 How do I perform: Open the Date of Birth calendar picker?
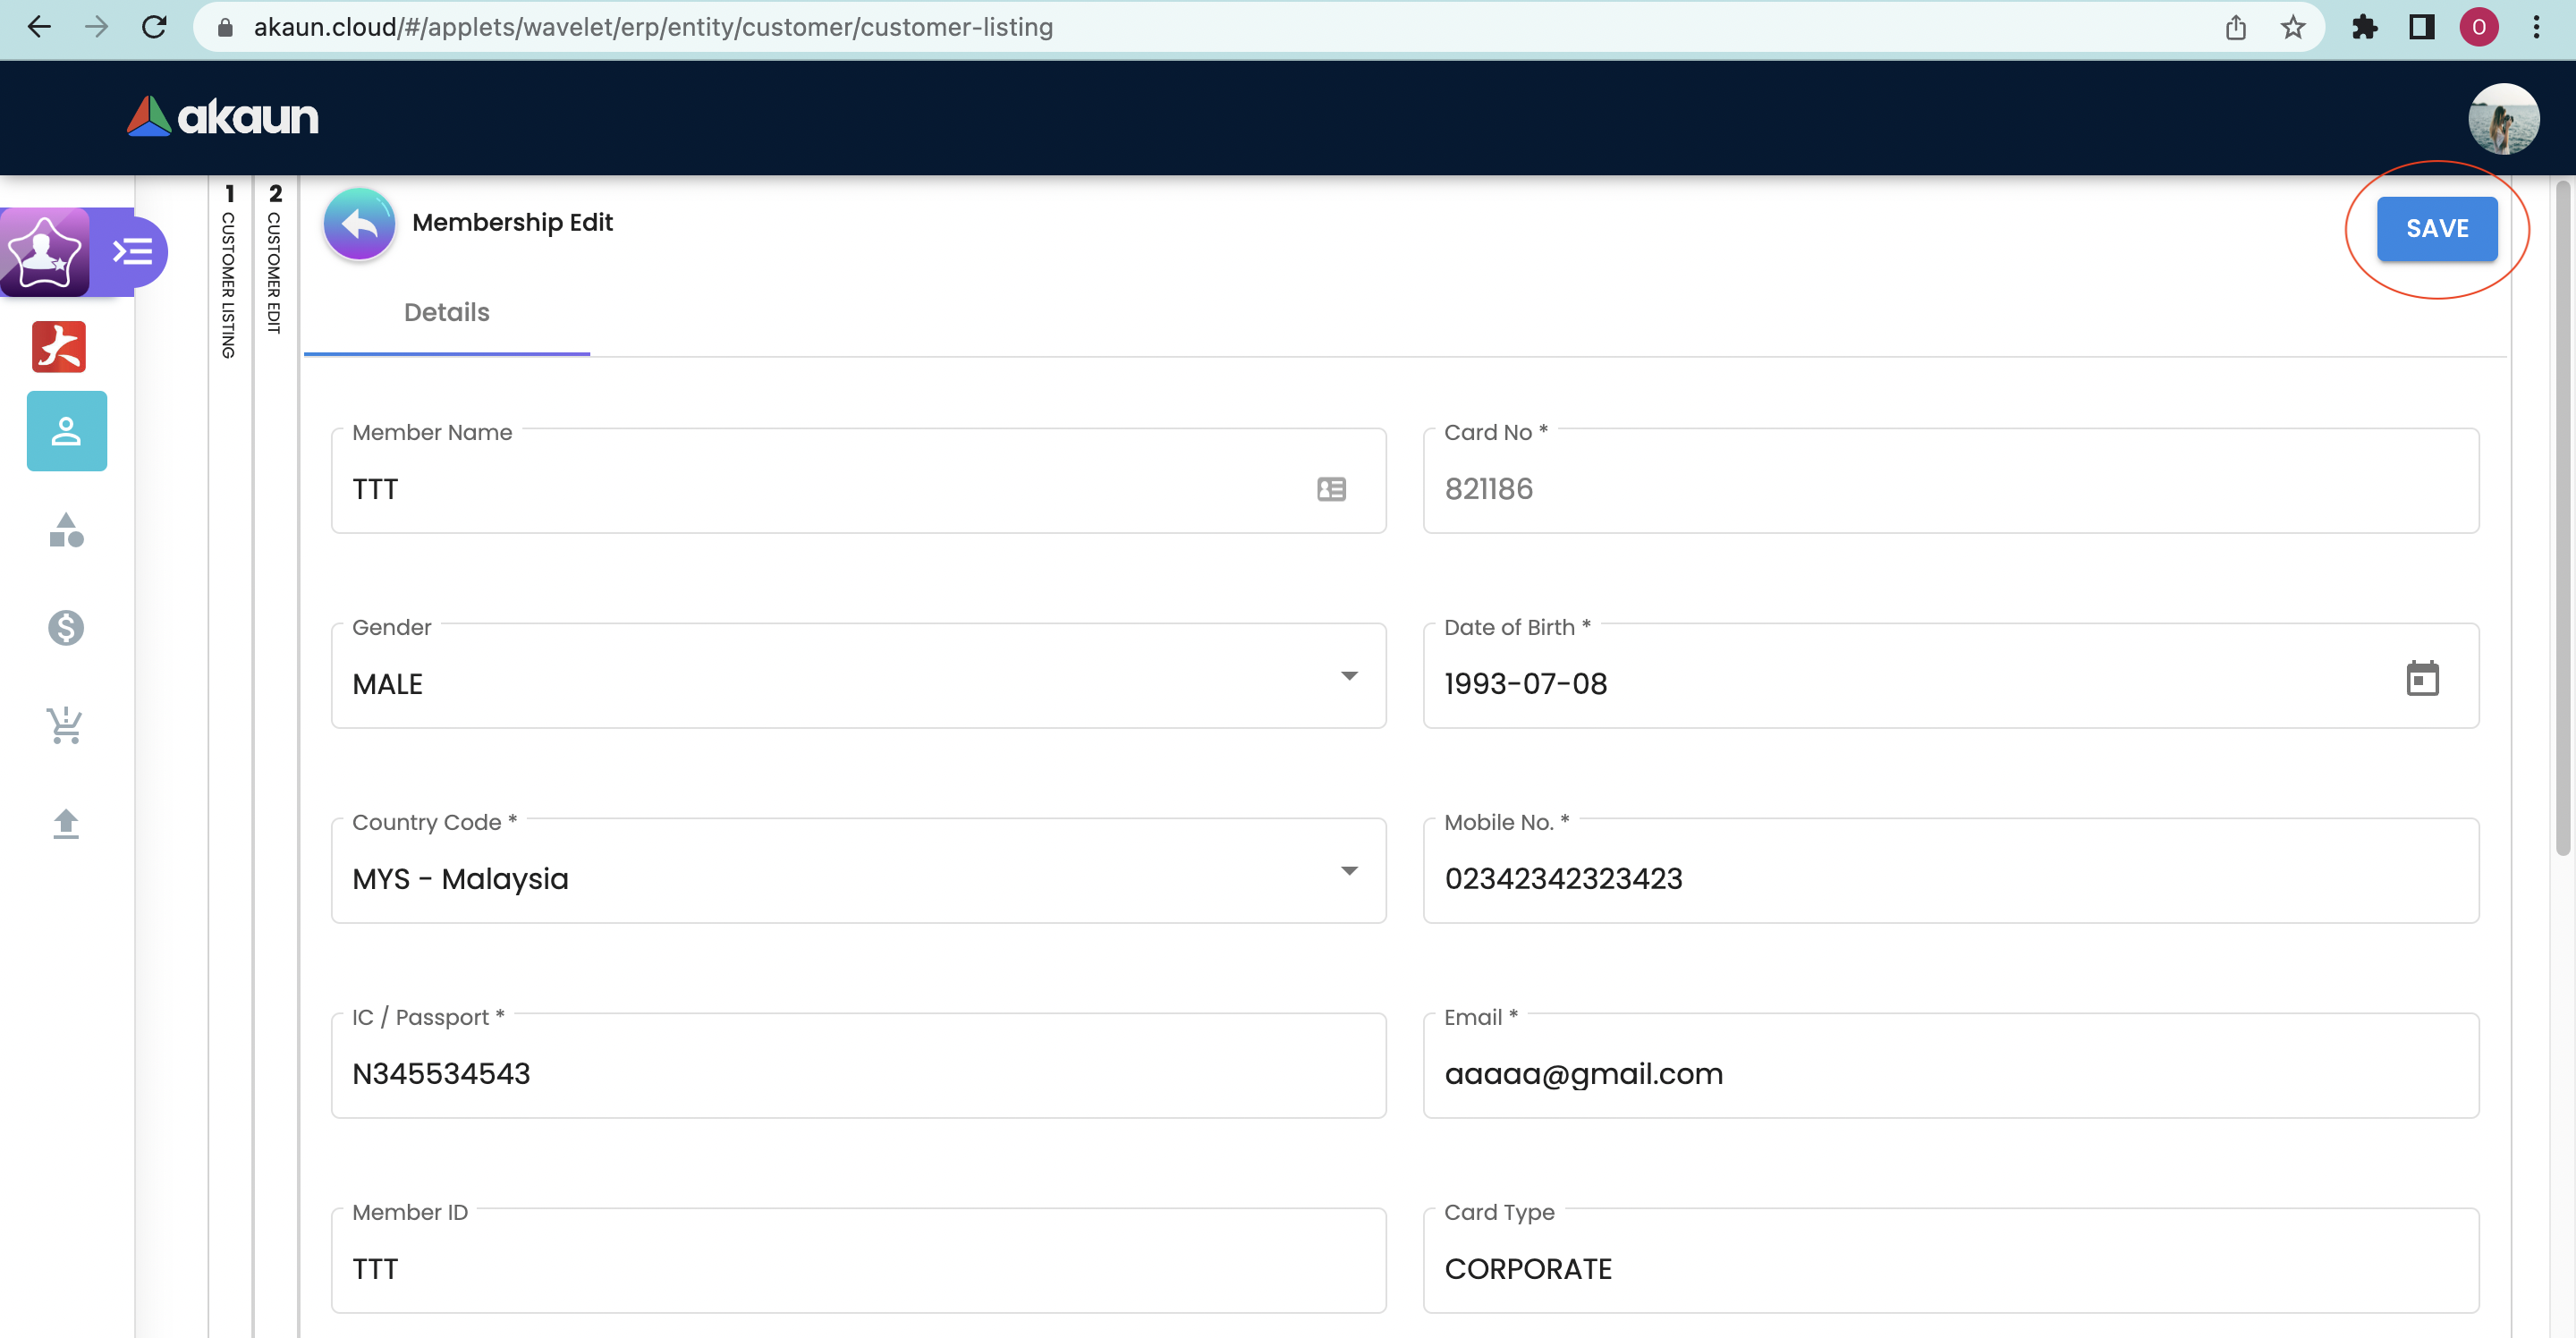2421,679
